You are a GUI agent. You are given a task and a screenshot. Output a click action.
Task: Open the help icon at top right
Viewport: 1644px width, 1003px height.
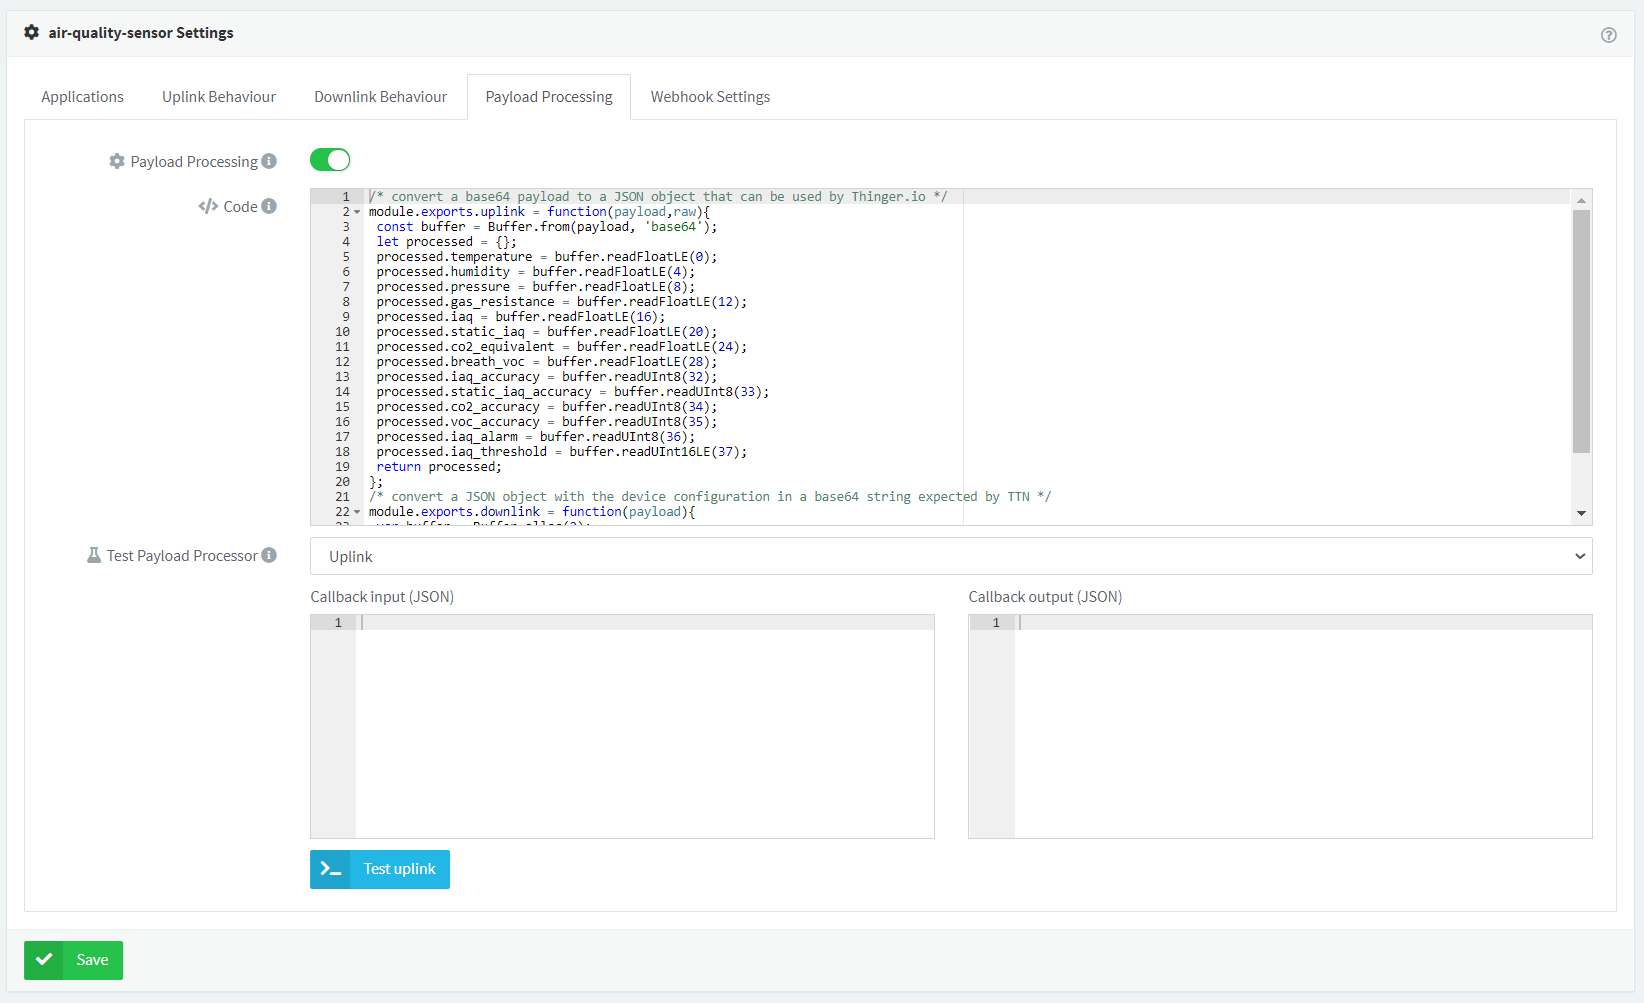coord(1609,35)
